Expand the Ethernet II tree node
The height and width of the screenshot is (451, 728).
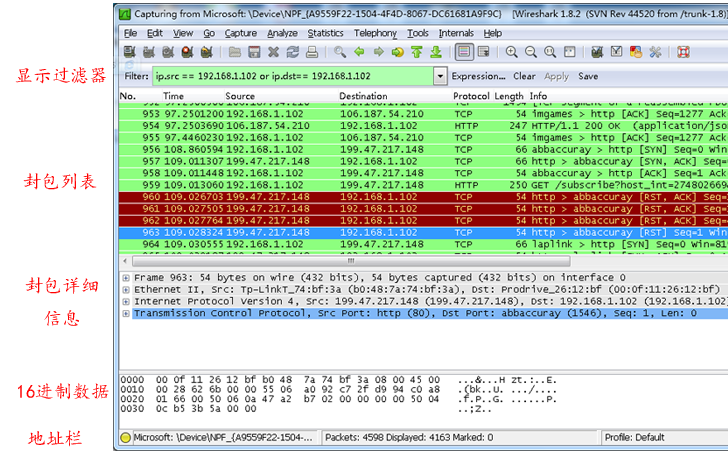[126, 290]
